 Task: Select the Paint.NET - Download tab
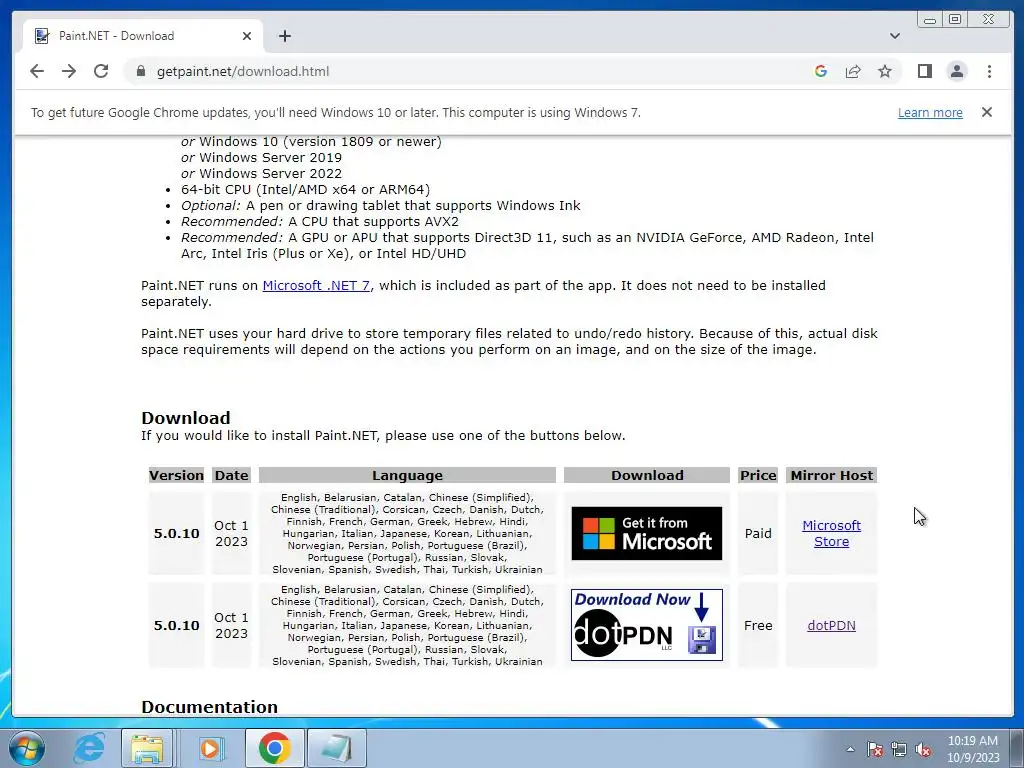pos(143,36)
